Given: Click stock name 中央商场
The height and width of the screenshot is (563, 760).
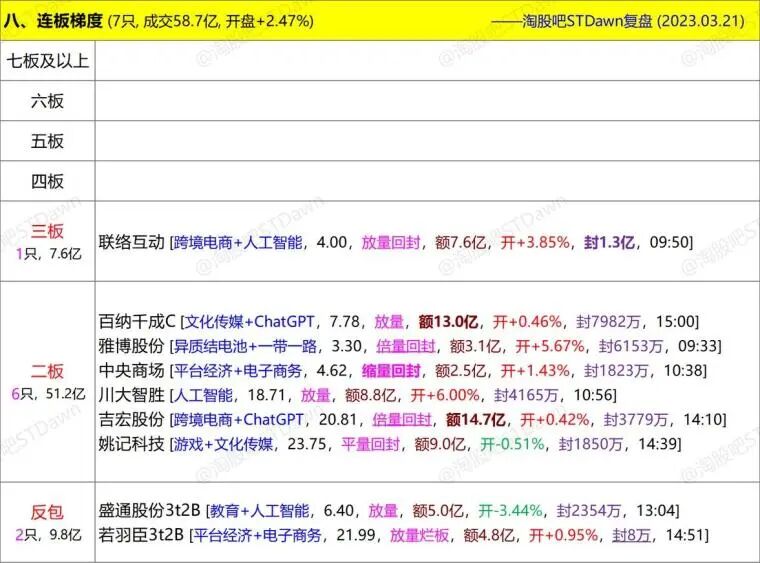Looking at the screenshot, I should (x=131, y=371).
